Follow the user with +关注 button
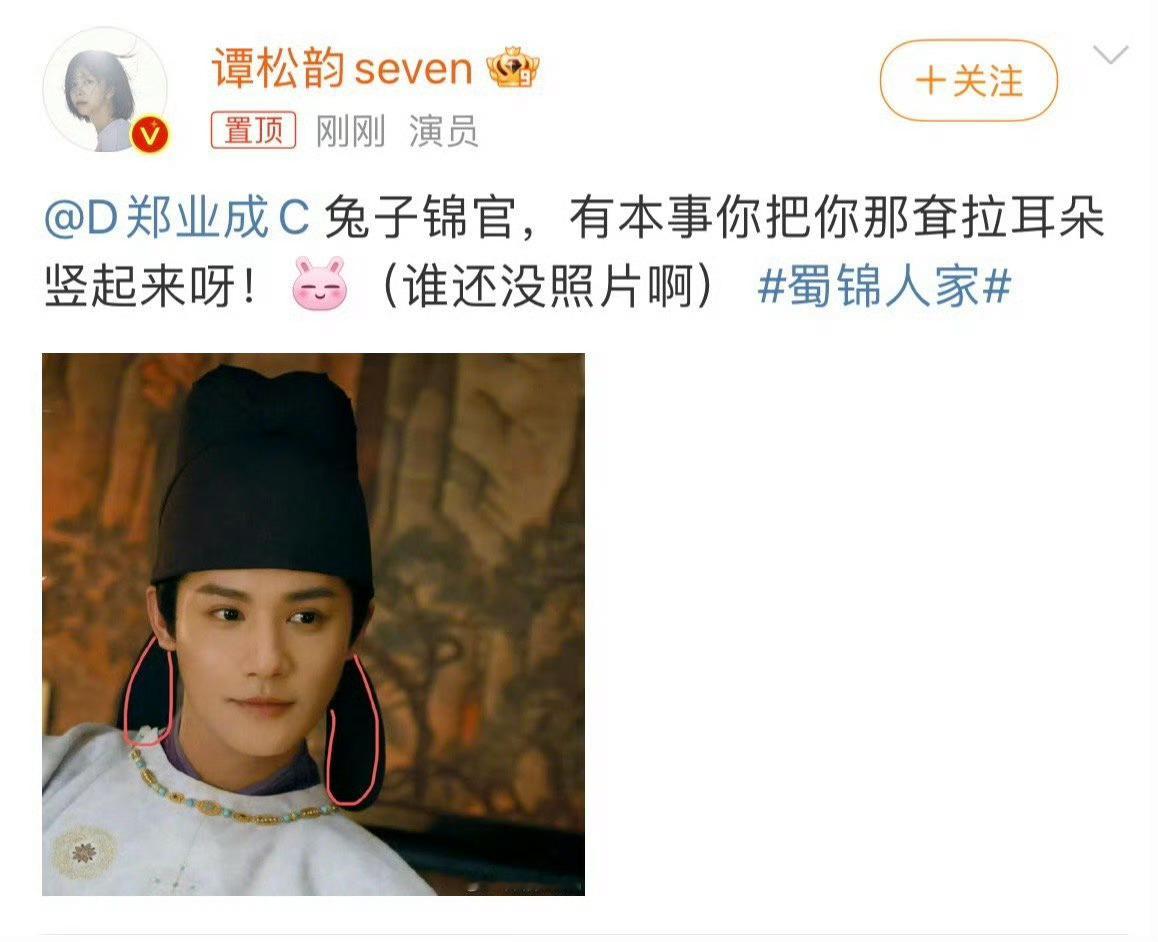The height and width of the screenshot is (942, 1158). (x=969, y=80)
